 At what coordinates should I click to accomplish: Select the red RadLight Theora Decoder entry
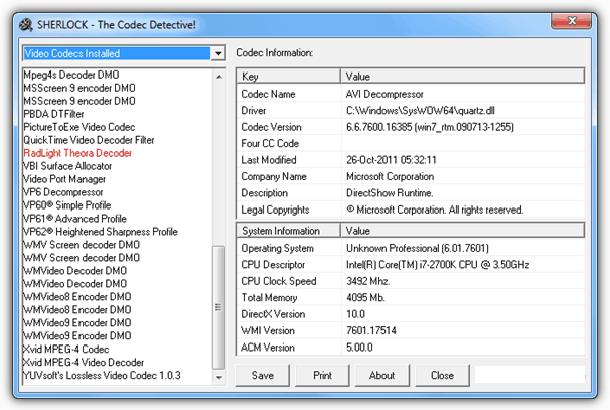[x=77, y=153]
